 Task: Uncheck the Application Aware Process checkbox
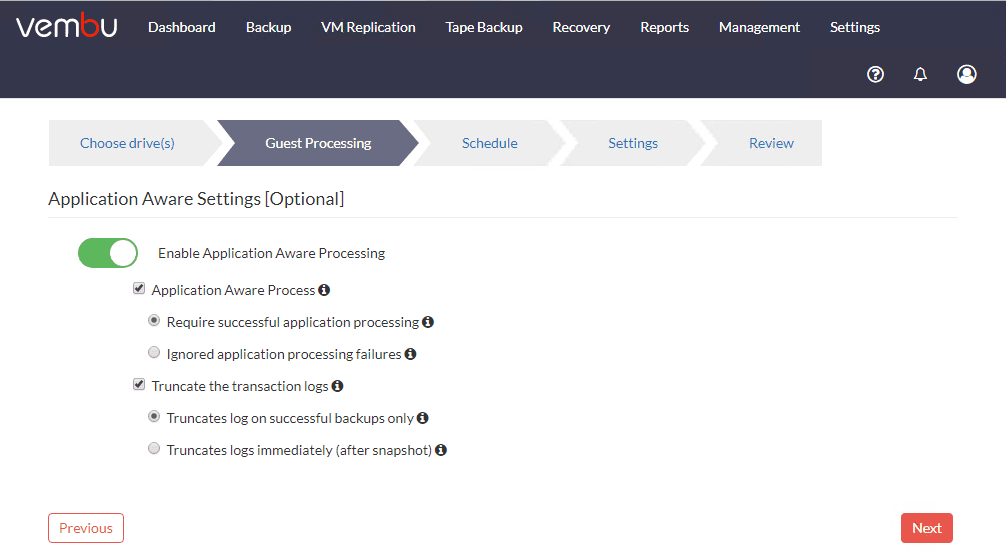click(x=139, y=289)
